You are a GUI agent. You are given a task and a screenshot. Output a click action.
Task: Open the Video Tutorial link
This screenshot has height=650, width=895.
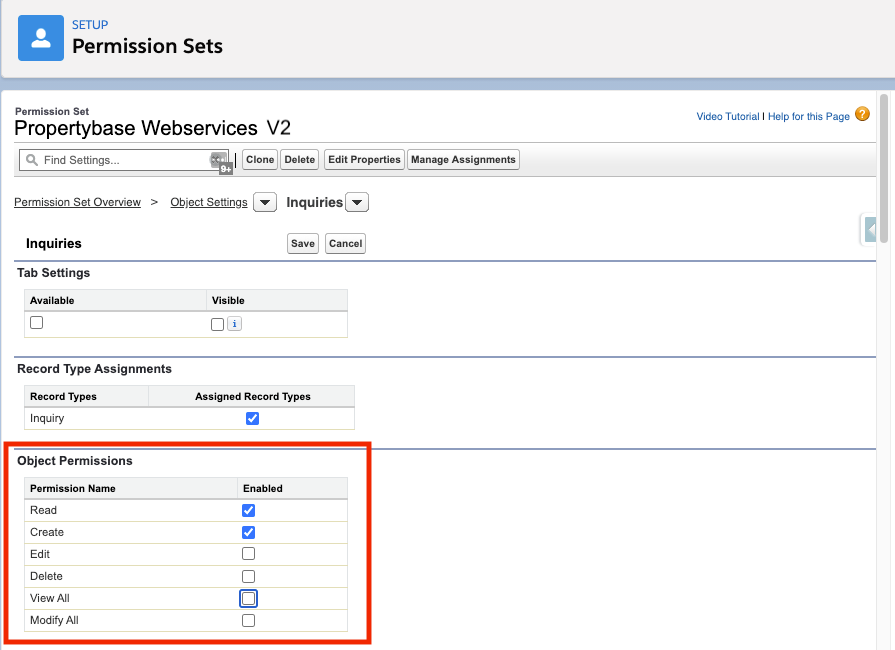727,116
